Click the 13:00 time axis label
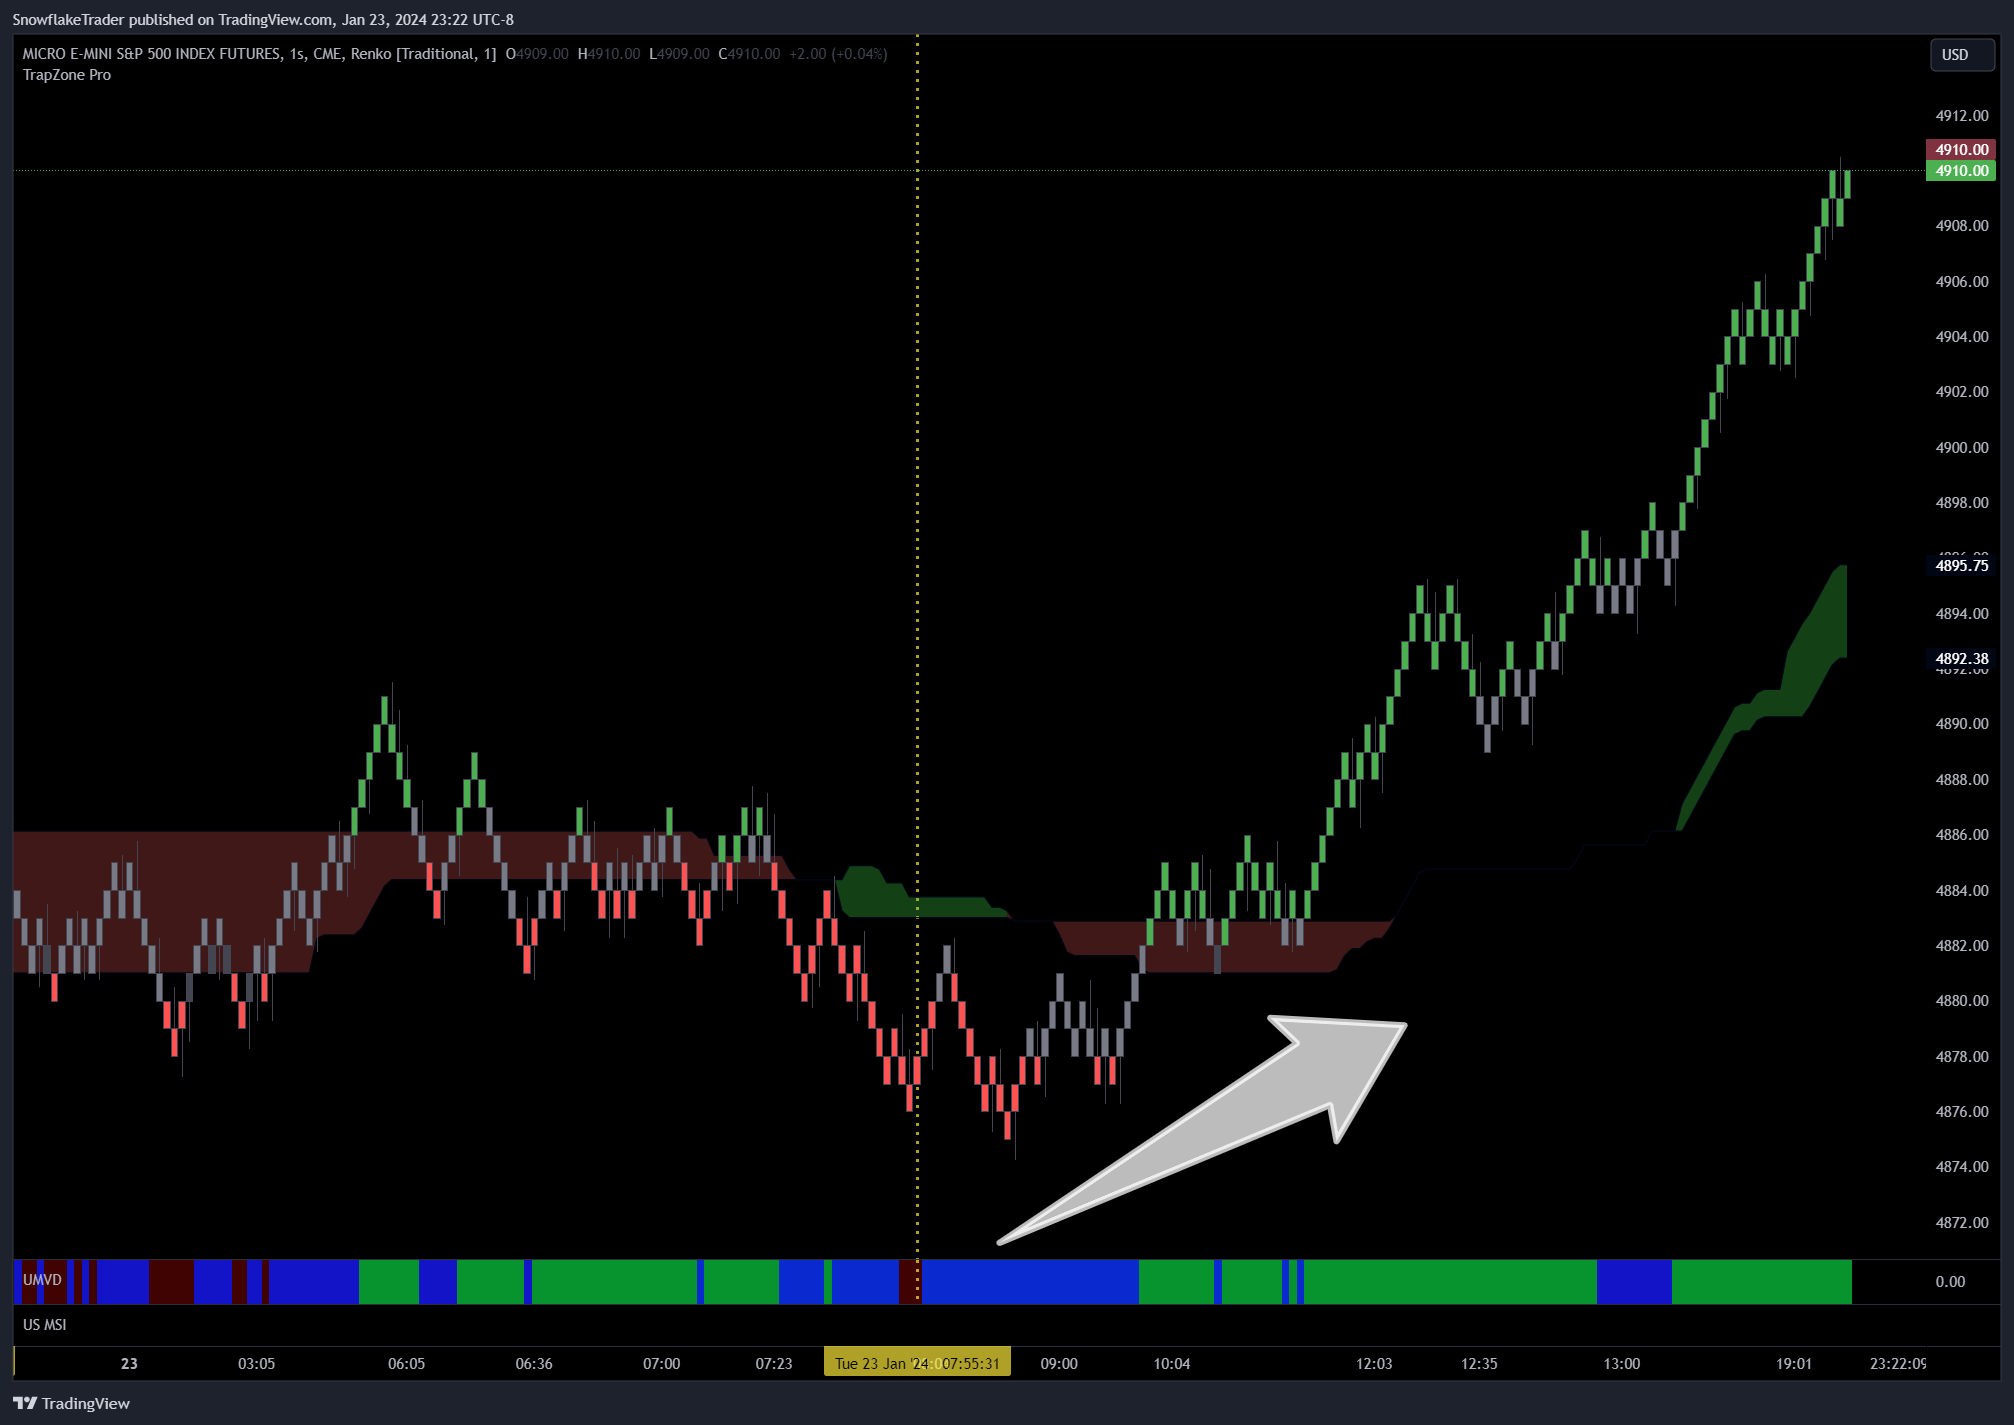Viewport: 2014px width, 1425px height. [1622, 1363]
